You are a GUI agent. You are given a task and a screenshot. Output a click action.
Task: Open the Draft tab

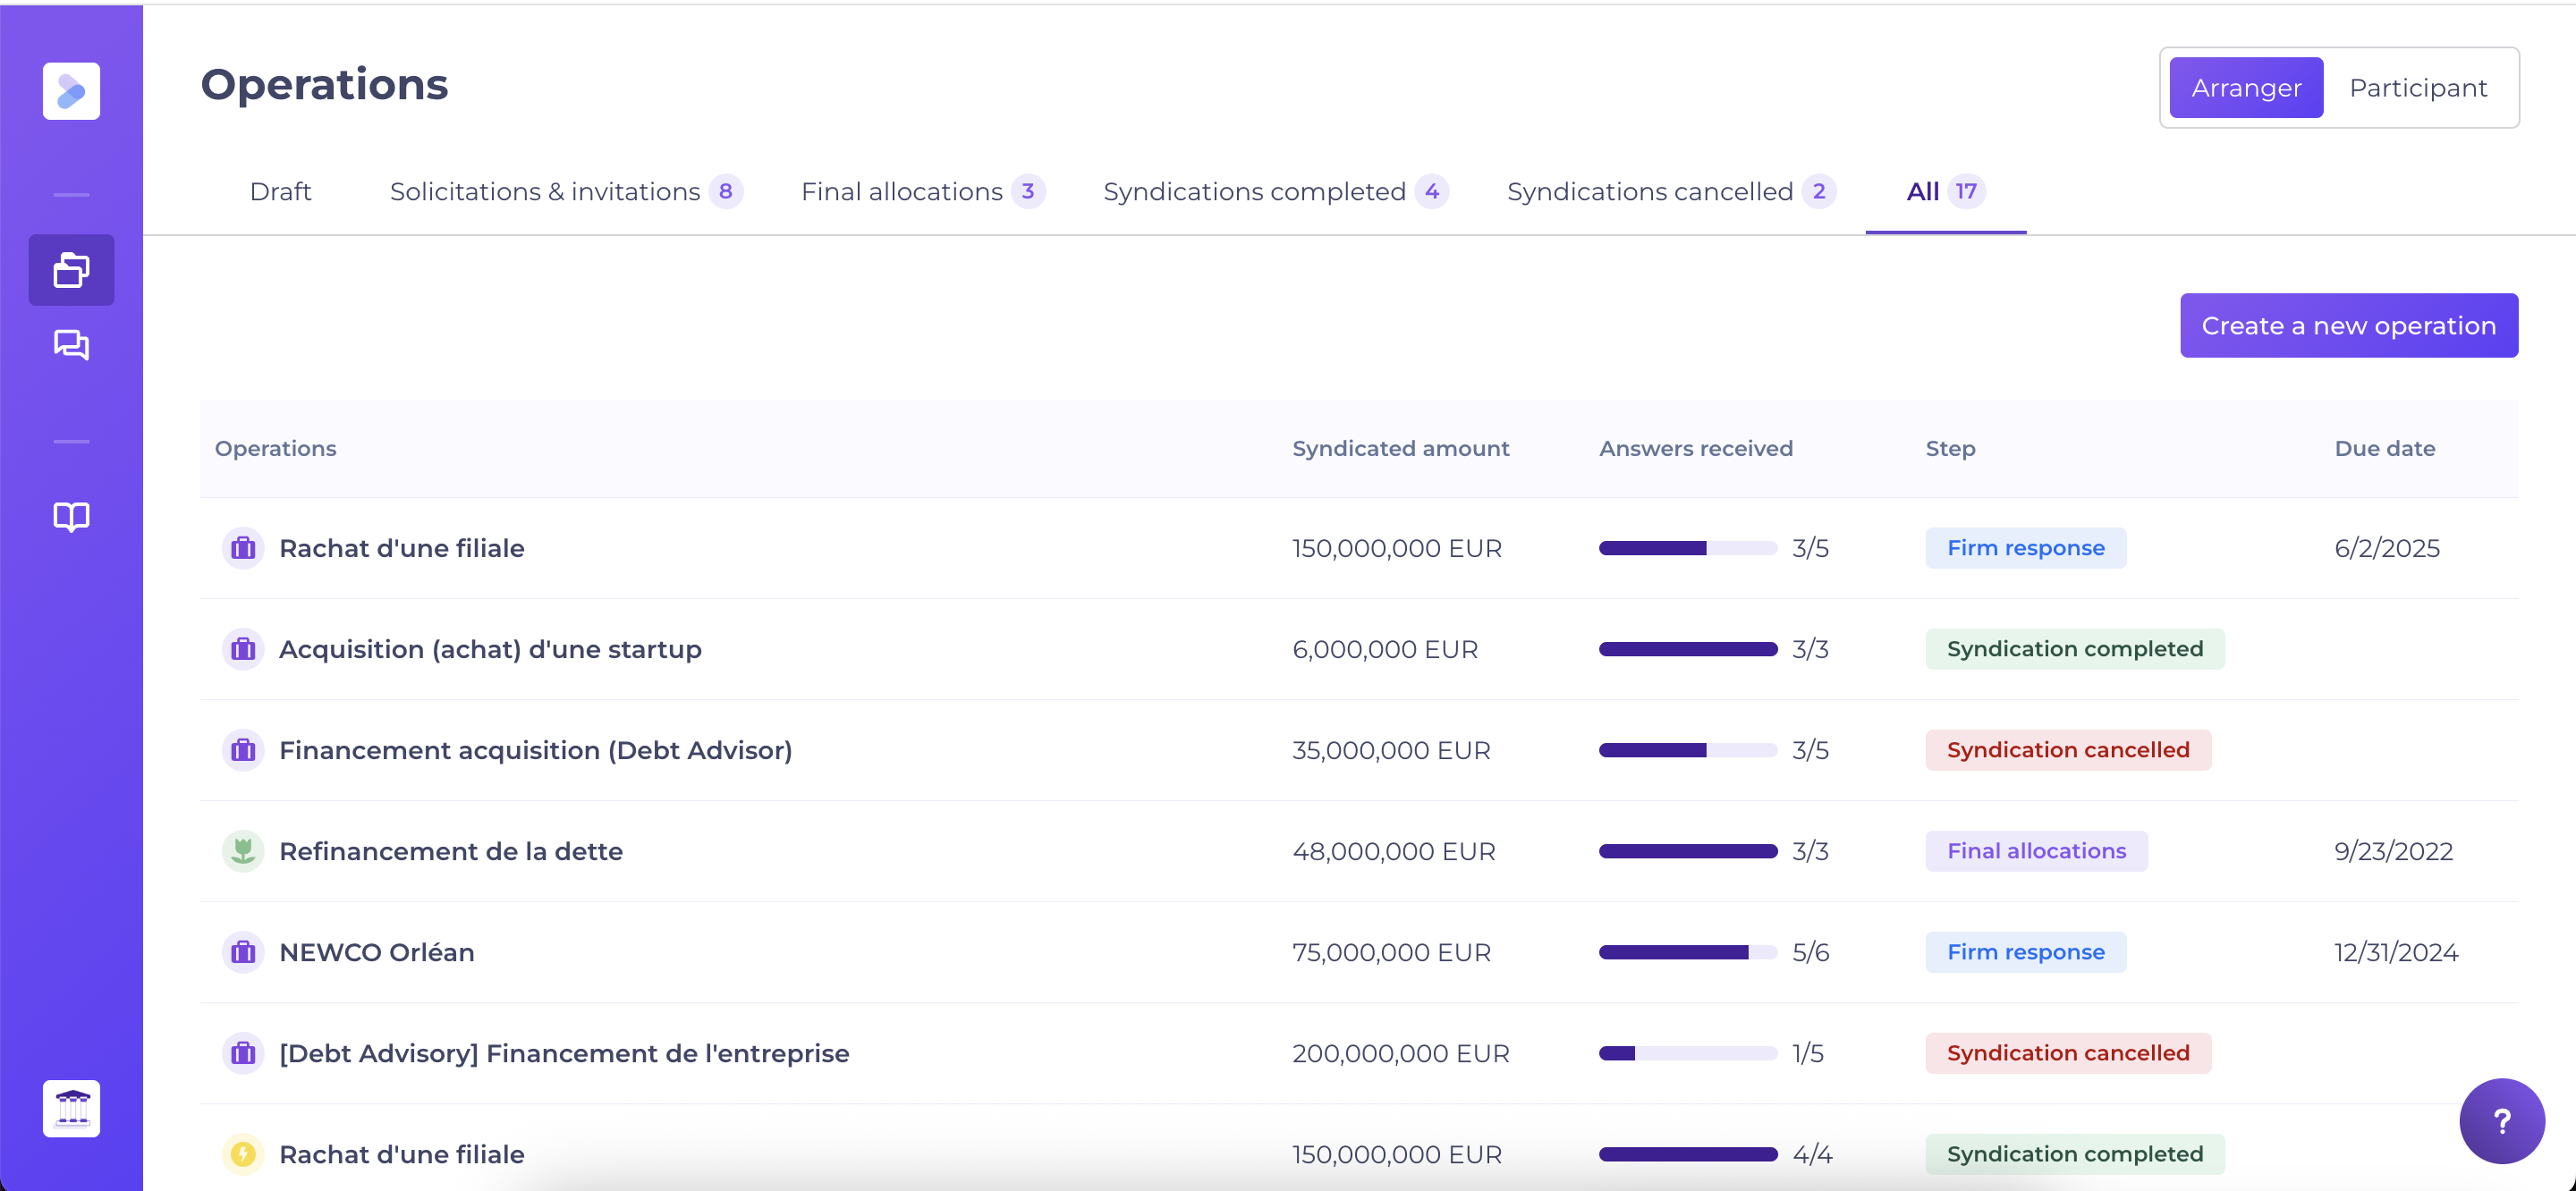[281, 191]
